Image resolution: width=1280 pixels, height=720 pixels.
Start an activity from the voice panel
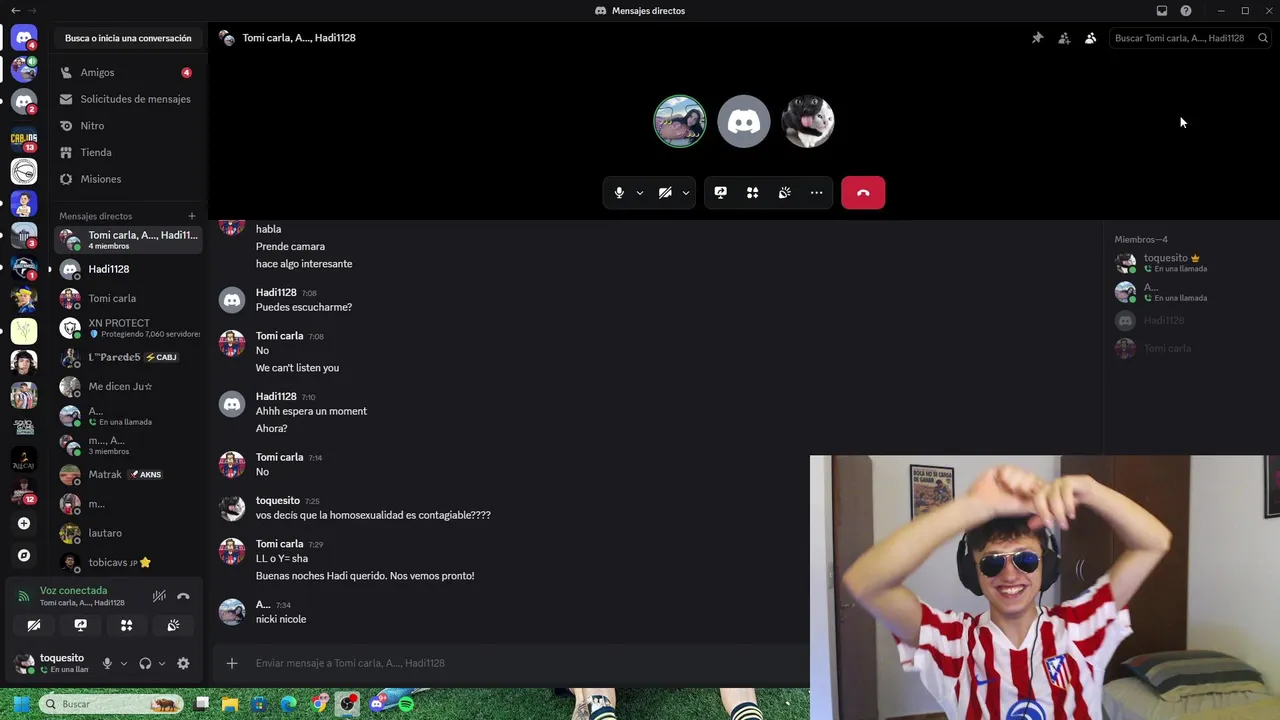coord(126,625)
